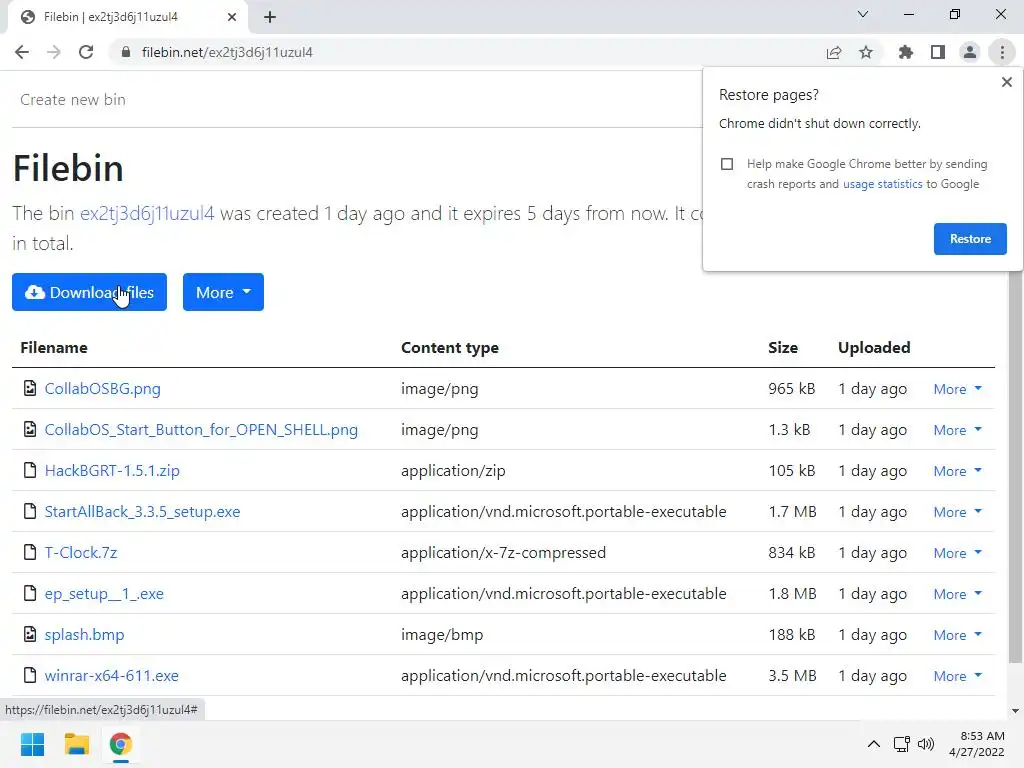Click the Restore button
Viewport: 1024px width, 768px height.
pyautogui.click(x=970, y=239)
